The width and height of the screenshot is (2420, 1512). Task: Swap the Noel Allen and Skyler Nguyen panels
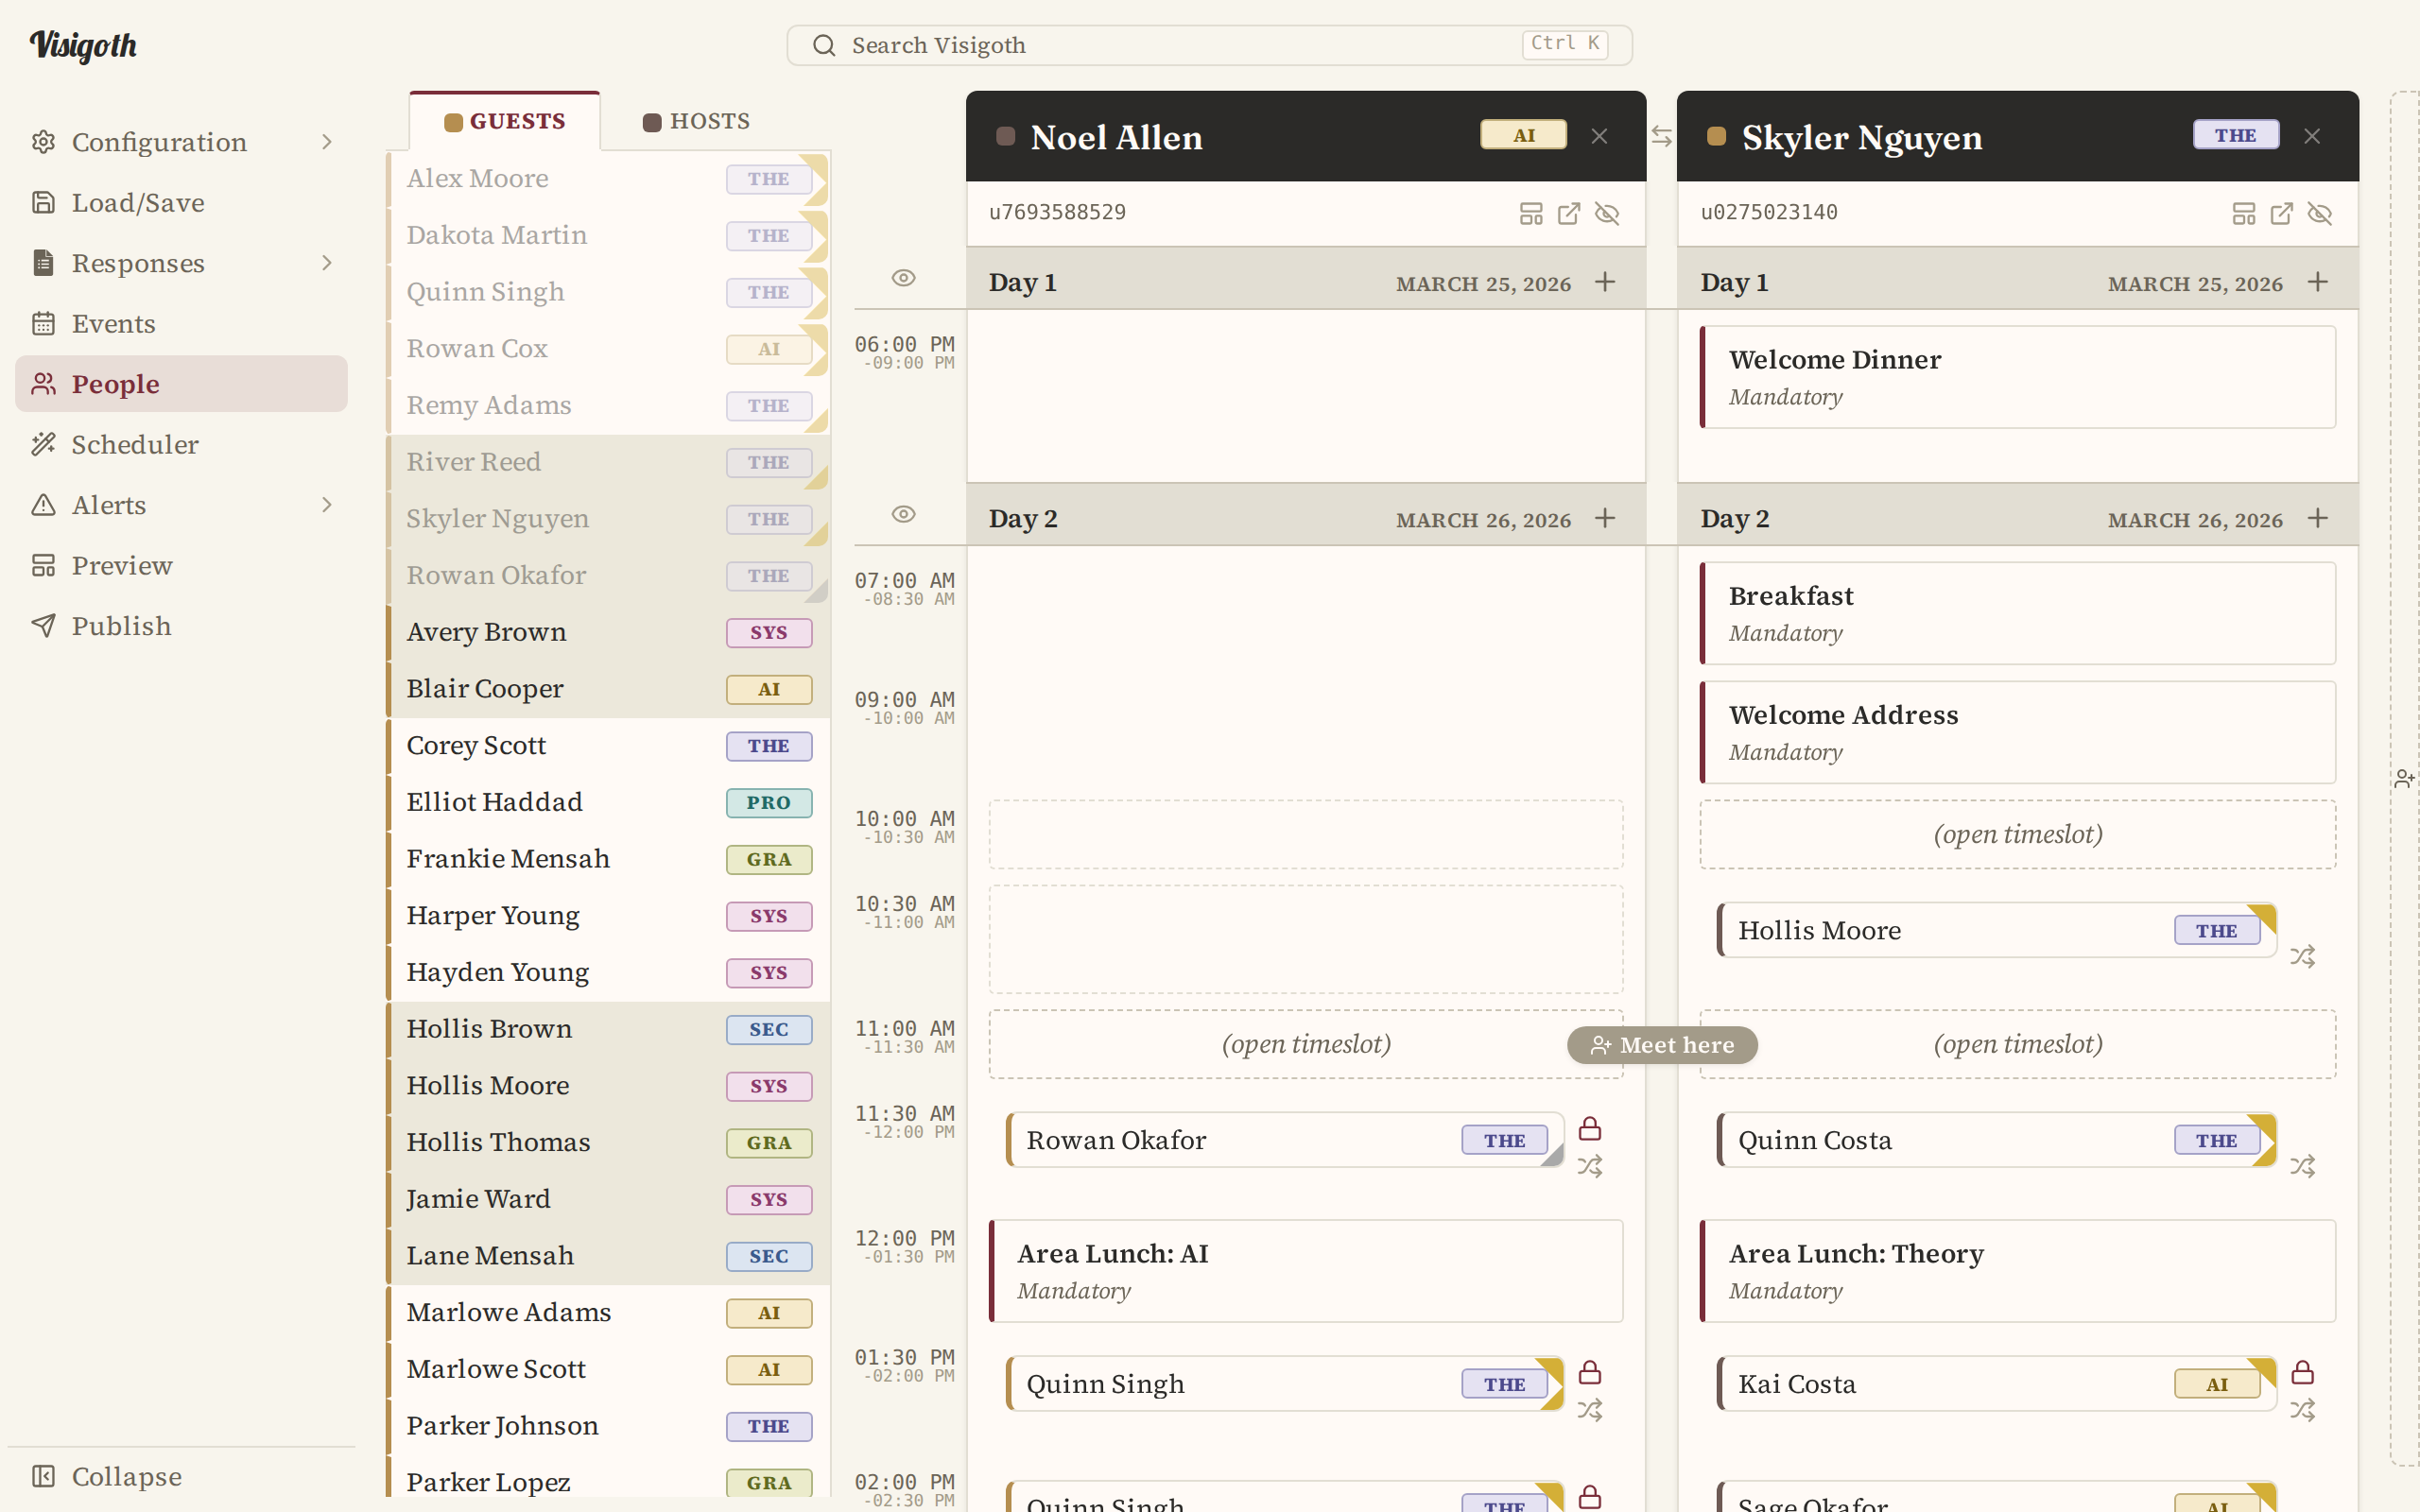click(1661, 136)
